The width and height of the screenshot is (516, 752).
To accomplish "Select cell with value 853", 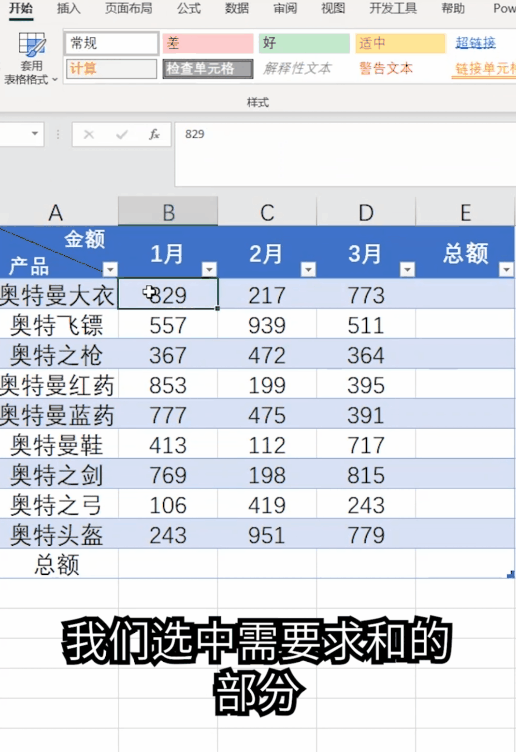I will pos(168,385).
